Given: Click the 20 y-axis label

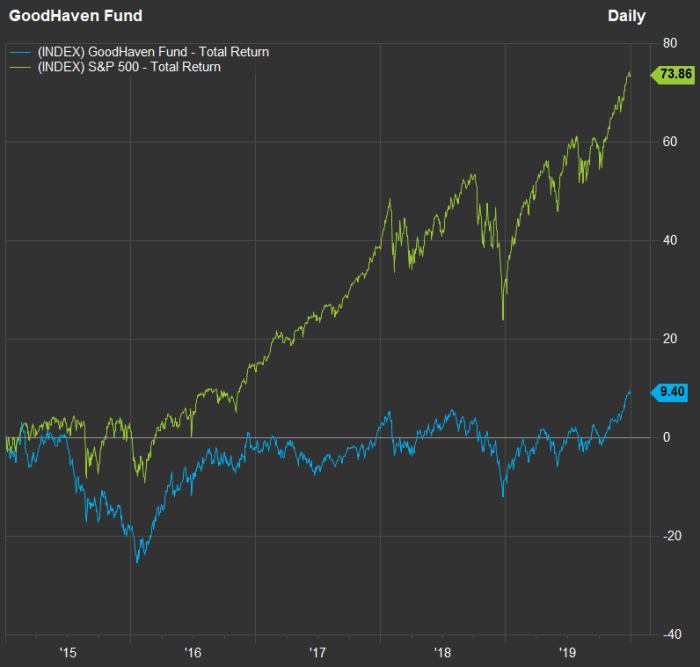Looking at the screenshot, I should click(670, 339).
